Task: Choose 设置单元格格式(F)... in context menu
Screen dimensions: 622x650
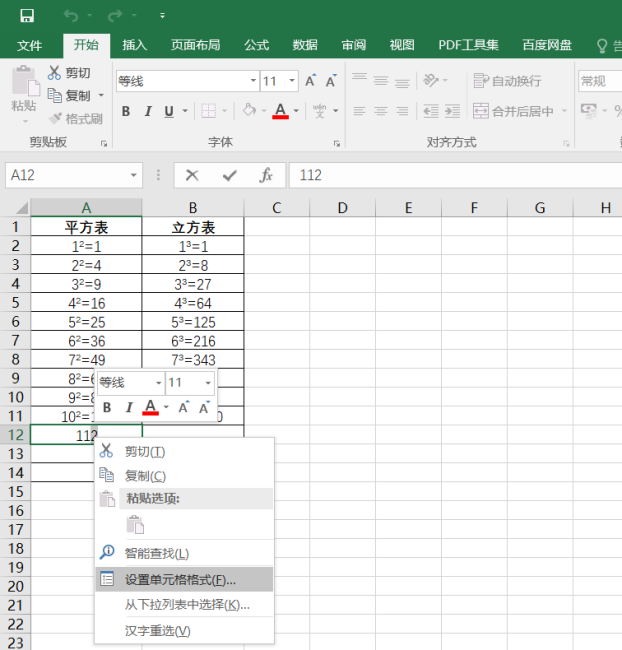Action: [x=184, y=579]
